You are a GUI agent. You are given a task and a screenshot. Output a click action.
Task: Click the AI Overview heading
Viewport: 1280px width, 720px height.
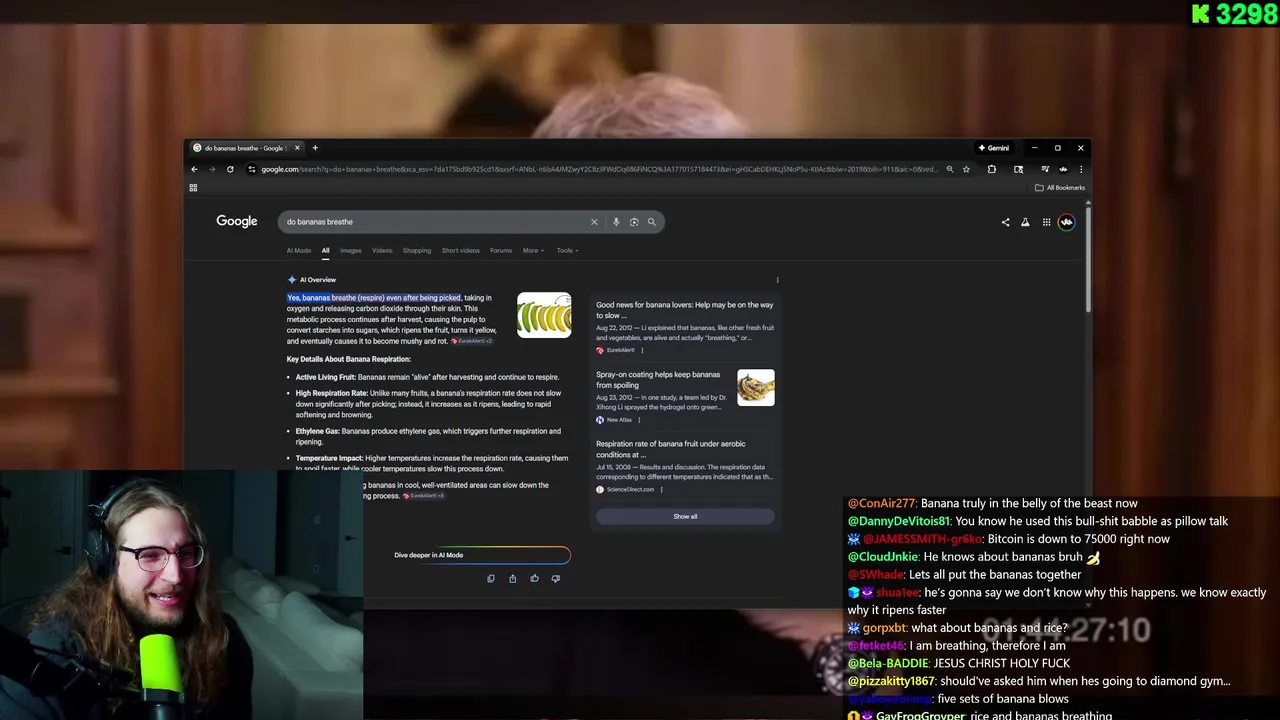point(318,280)
